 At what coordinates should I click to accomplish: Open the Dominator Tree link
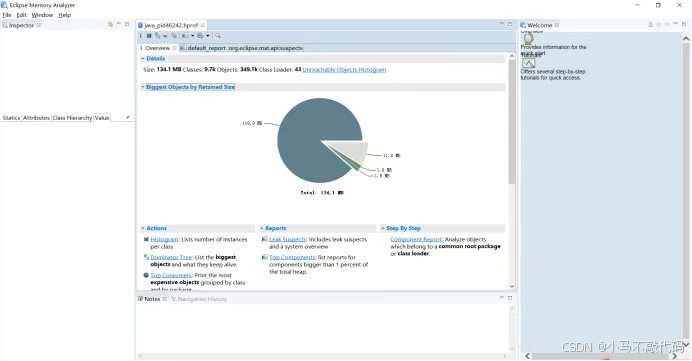coord(171,257)
